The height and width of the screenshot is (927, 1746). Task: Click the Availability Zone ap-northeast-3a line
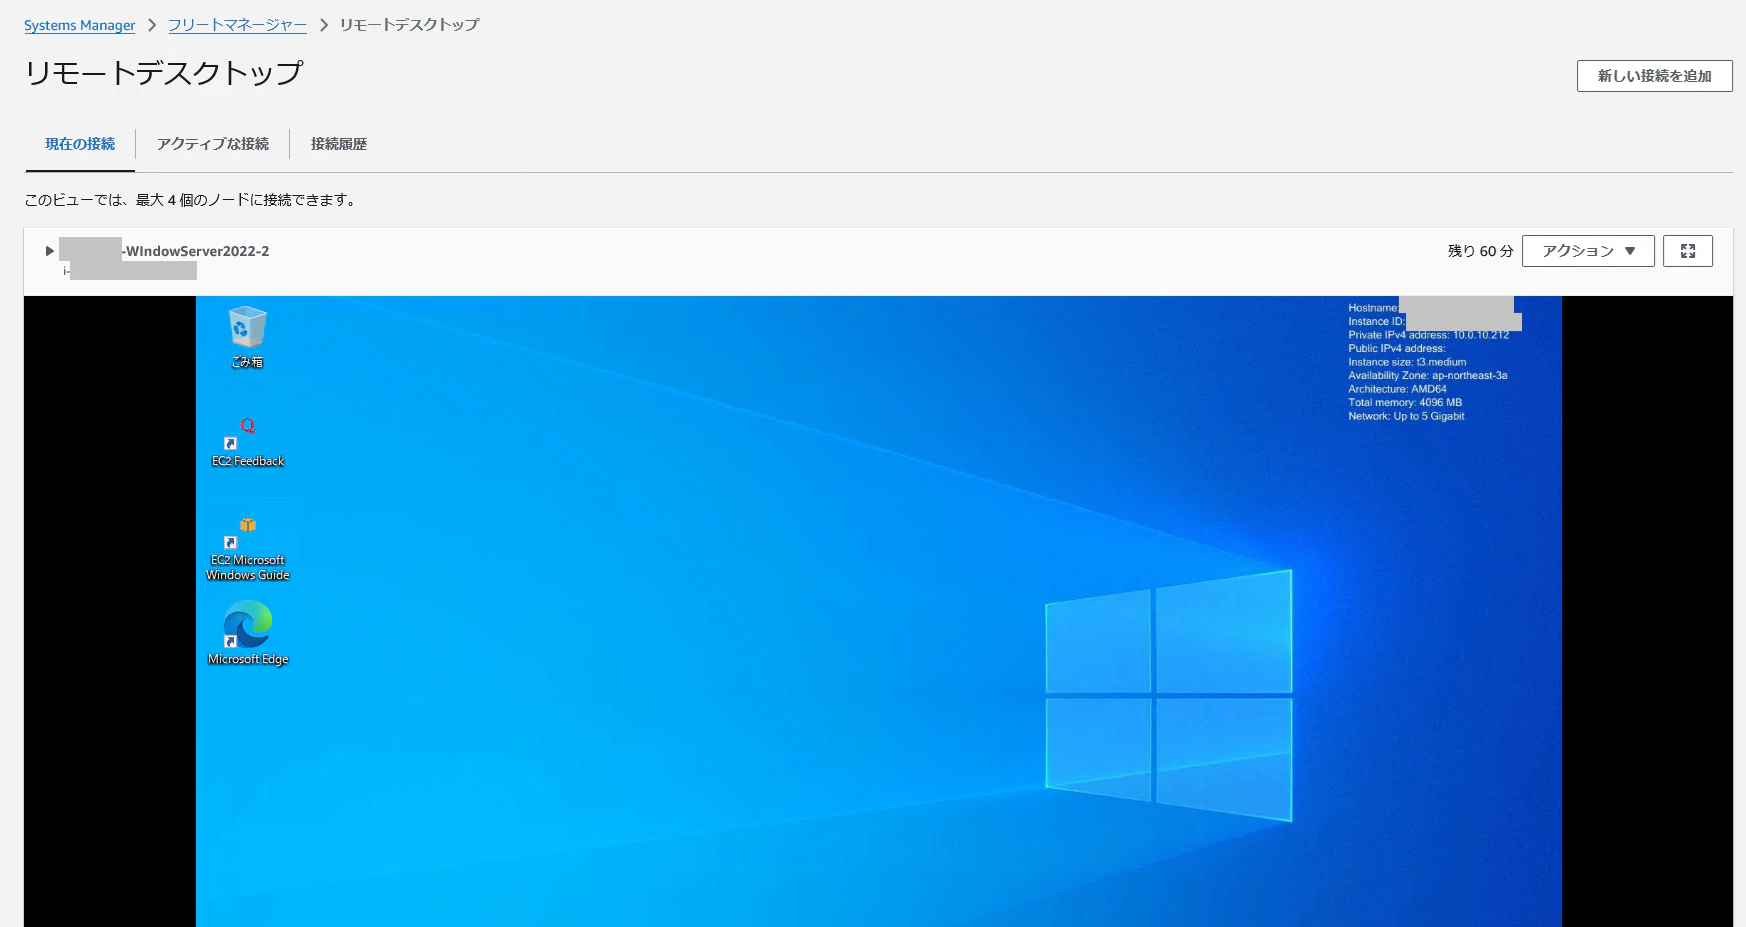1427,376
